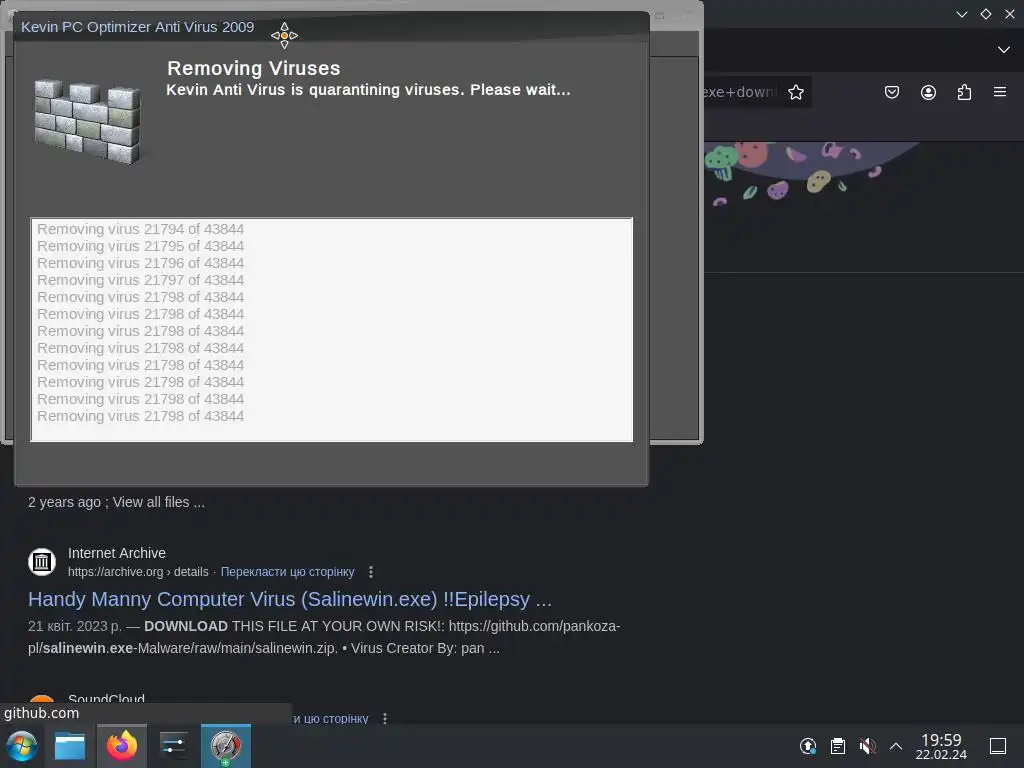Click the Windows-style start menu button
Image resolution: width=1024 pixels, height=768 pixels.
click(22, 746)
